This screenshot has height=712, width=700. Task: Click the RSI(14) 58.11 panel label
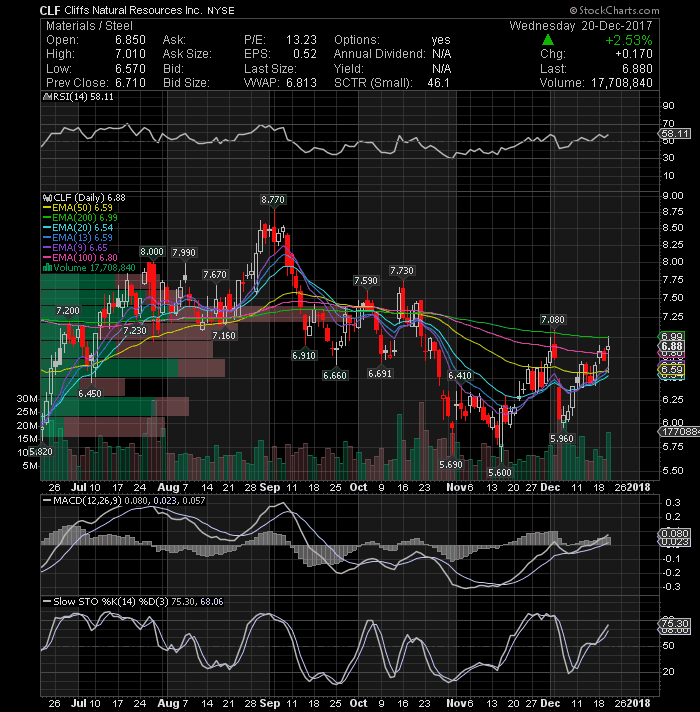coord(82,97)
